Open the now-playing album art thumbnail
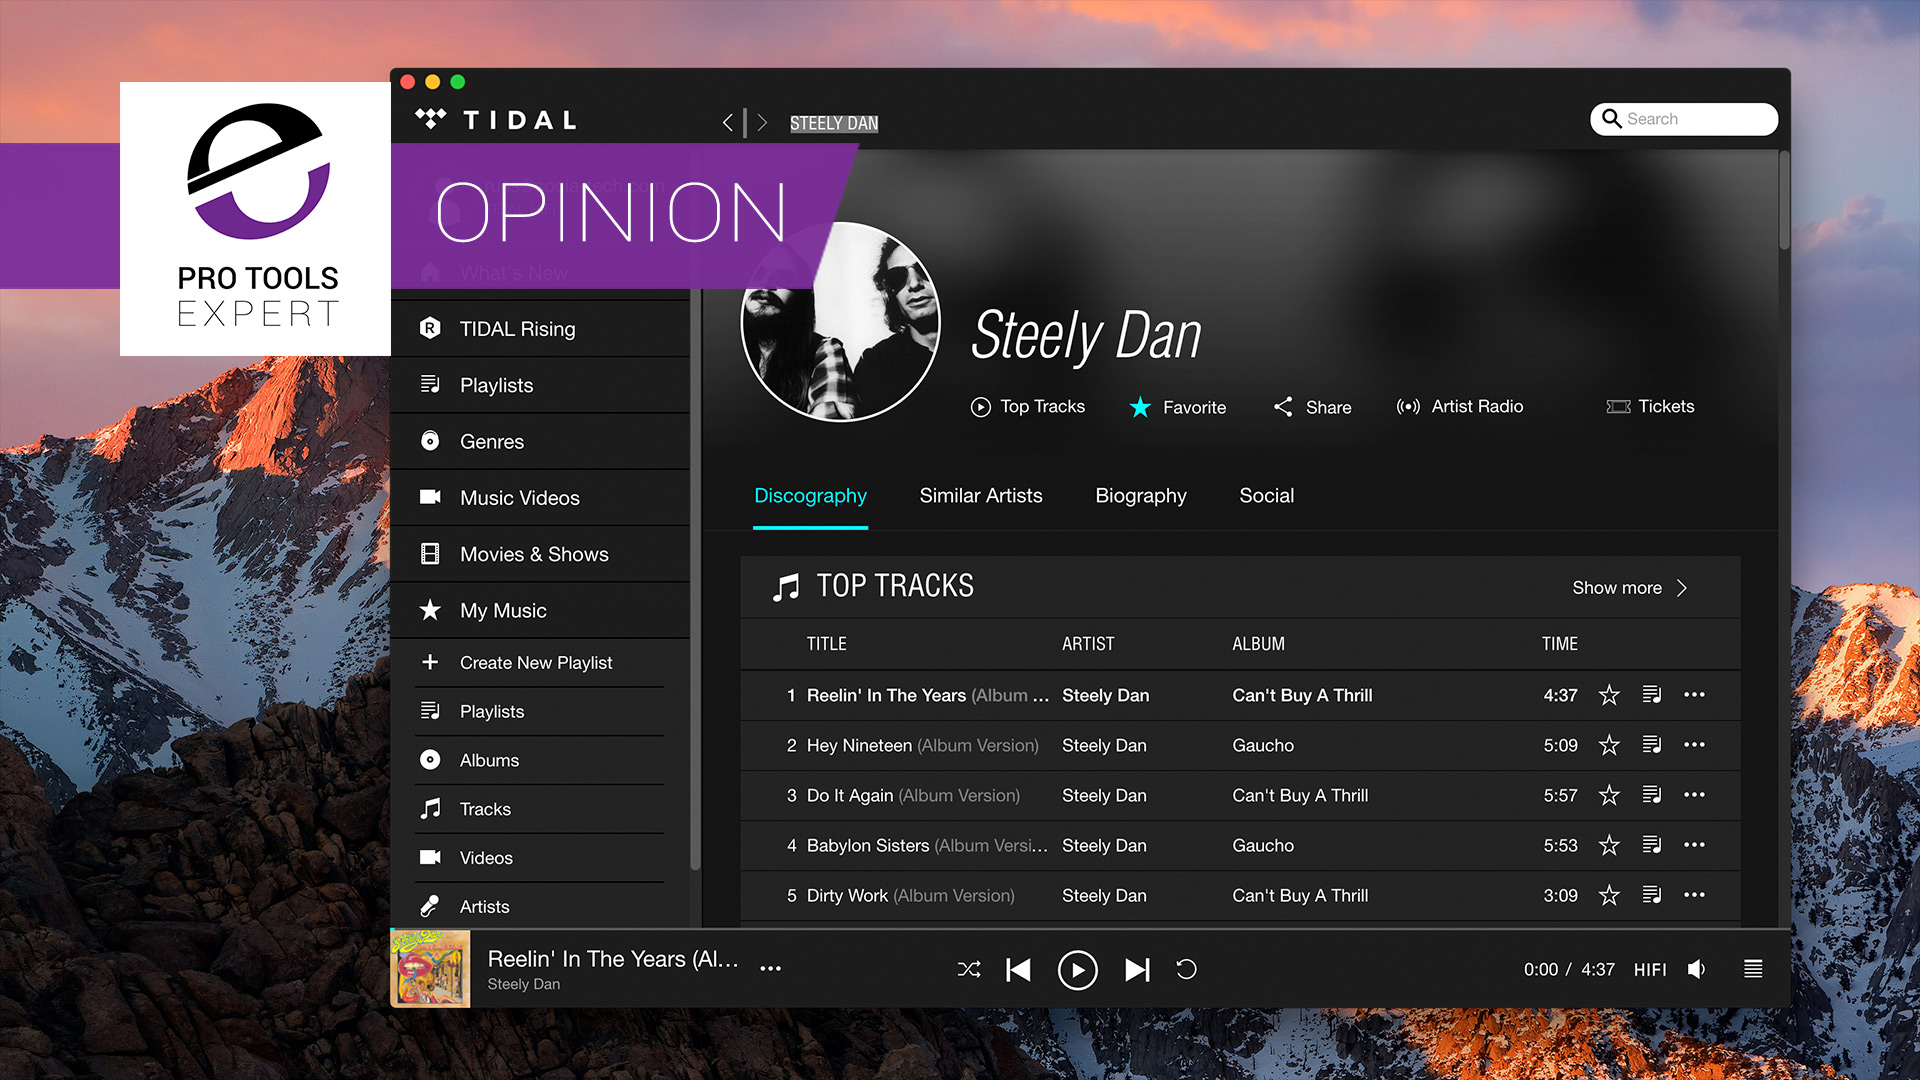Image resolution: width=1920 pixels, height=1080 pixels. [430, 968]
